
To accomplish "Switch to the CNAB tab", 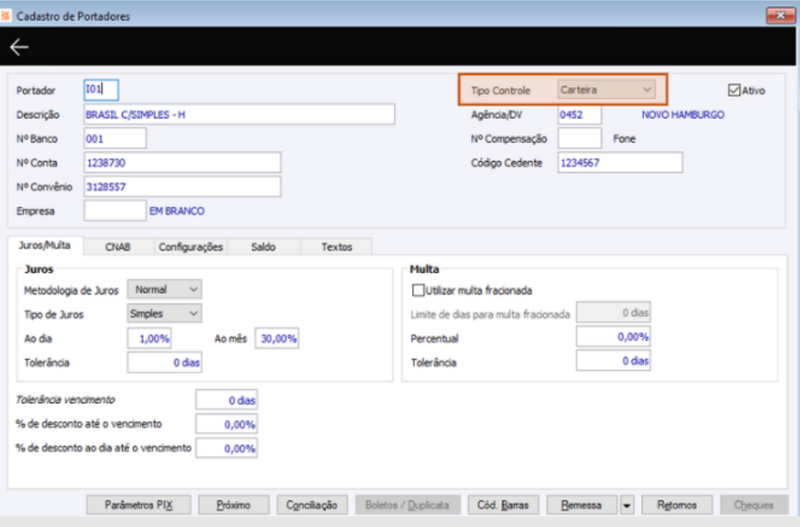I will [x=118, y=247].
